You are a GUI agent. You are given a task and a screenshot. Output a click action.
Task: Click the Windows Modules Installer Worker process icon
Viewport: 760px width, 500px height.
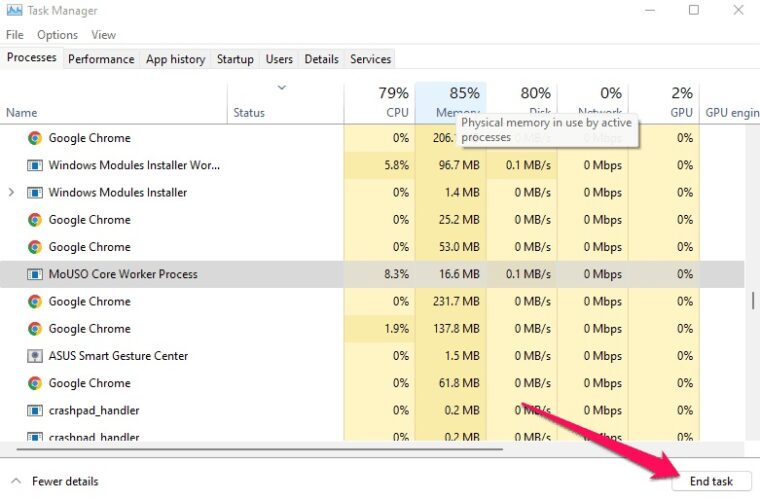34,165
